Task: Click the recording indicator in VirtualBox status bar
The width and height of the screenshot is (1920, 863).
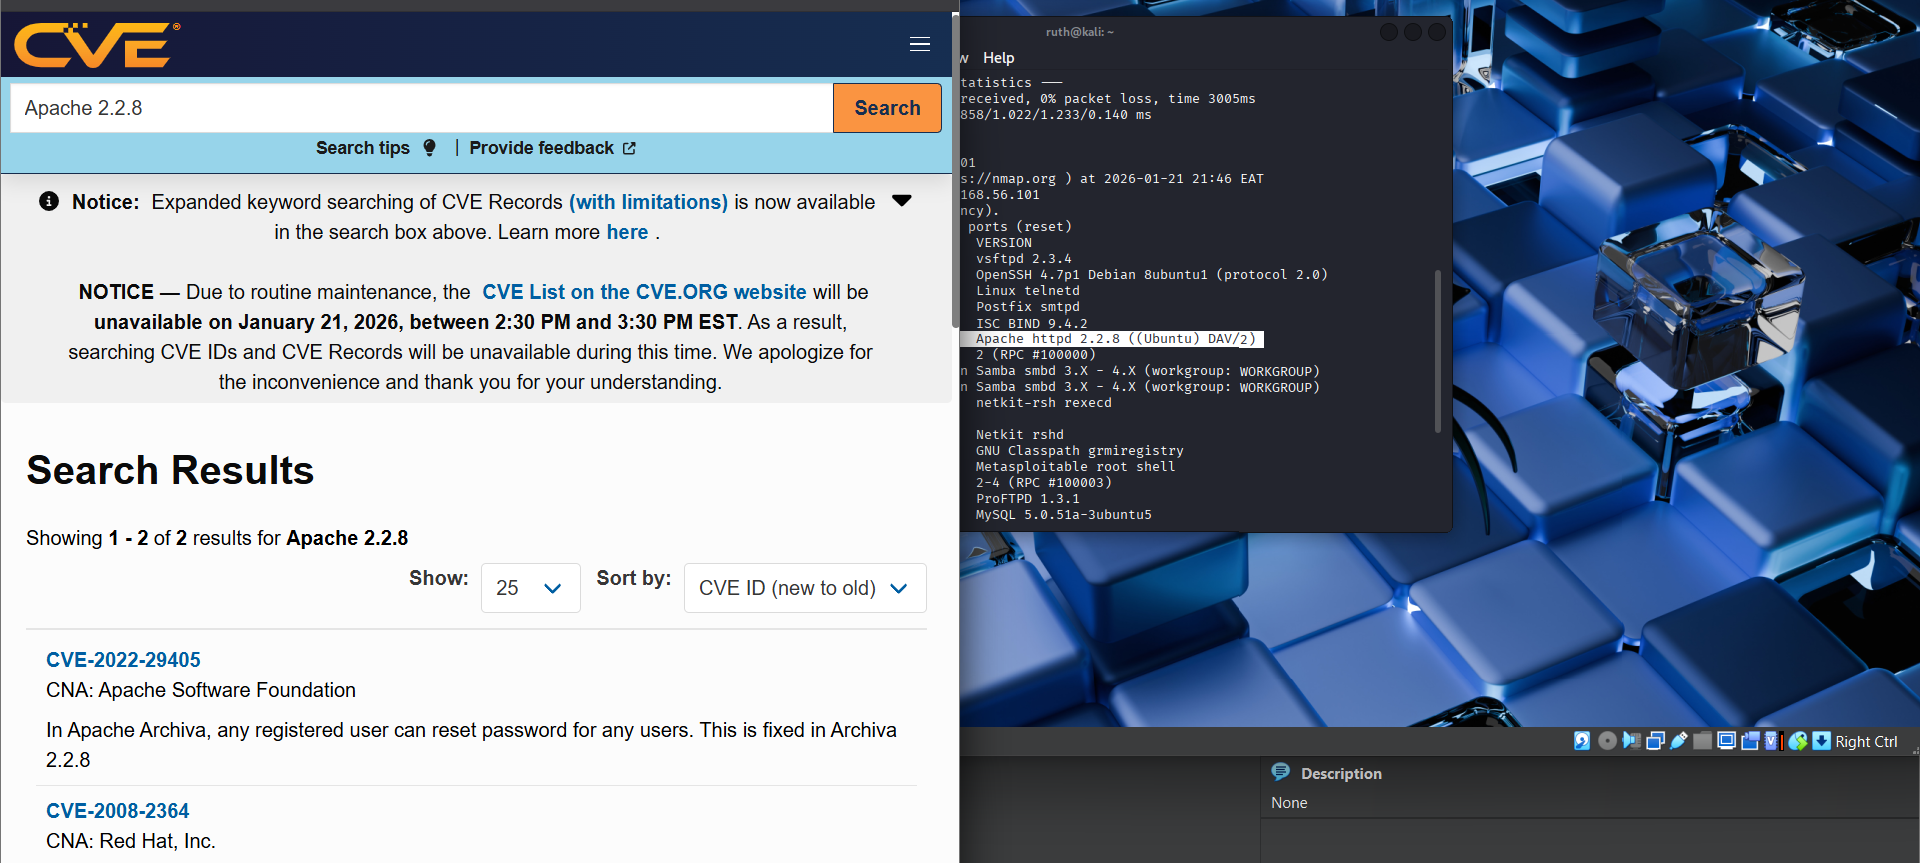Action: pyautogui.click(x=1750, y=741)
